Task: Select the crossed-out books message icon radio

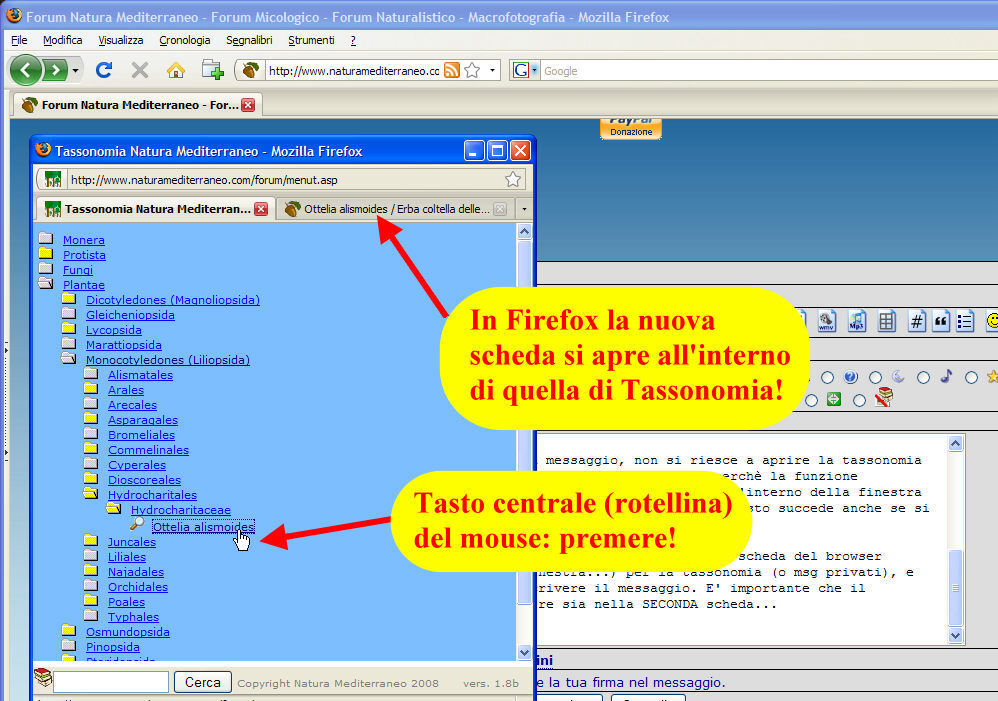Action: [859, 400]
